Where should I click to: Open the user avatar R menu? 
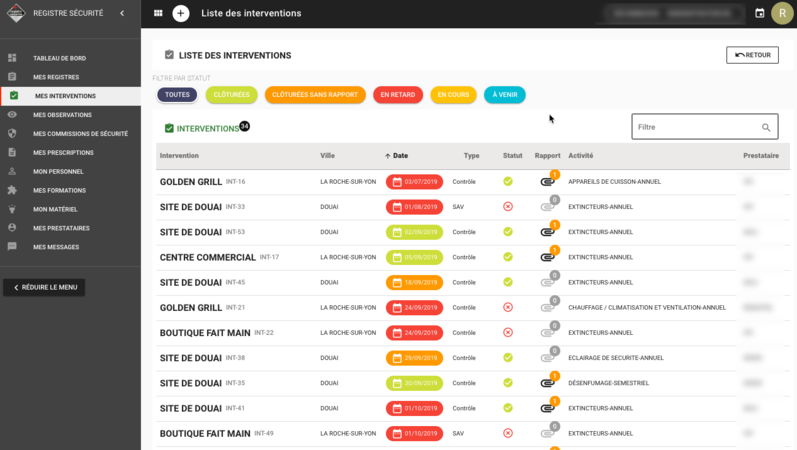(782, 13)
